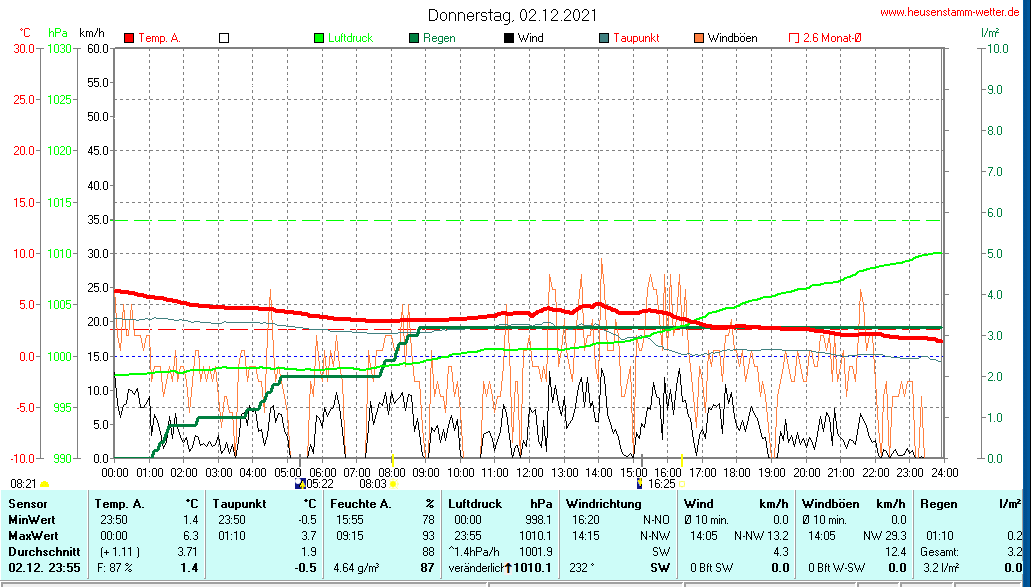This screenshot has height=587, width=1034.
Task: Click the Wind legend label
Action: point(531,38)
